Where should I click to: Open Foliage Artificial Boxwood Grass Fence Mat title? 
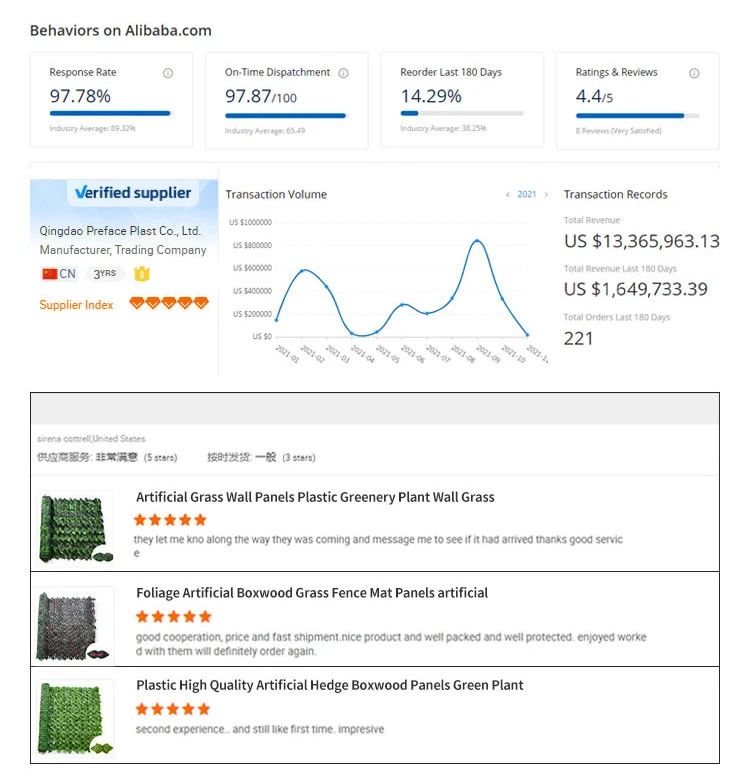pyautogui.click(x=312, y=593)
